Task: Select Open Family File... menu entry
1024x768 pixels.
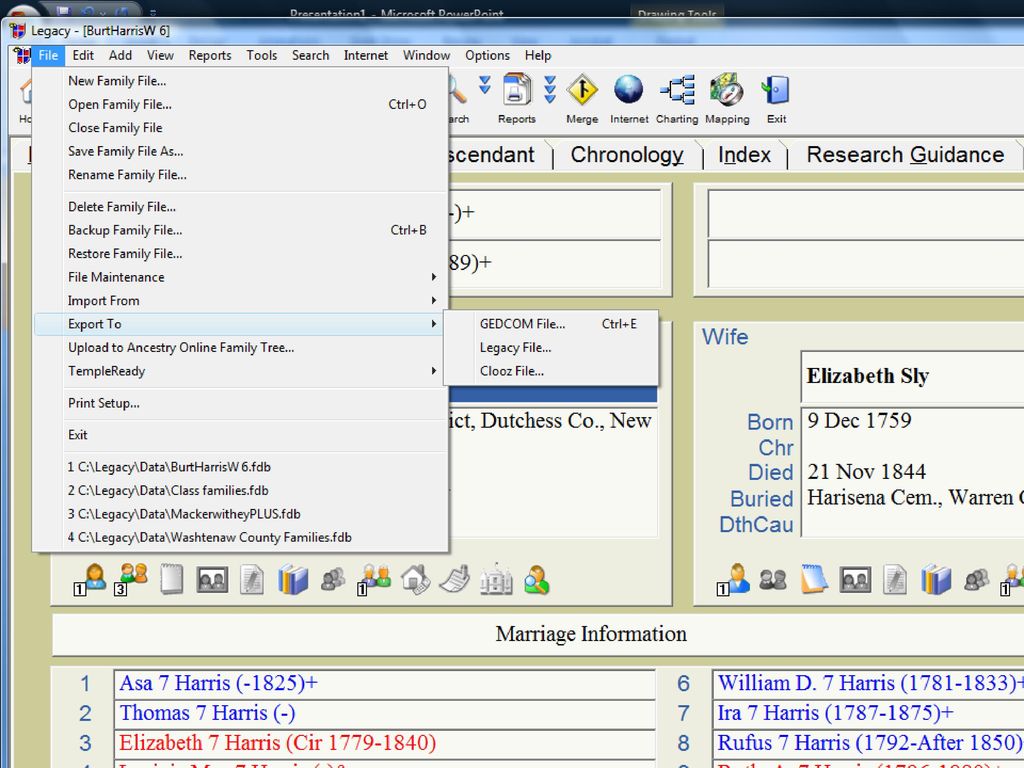Action: pyautogui.click(x=240, y=104)
